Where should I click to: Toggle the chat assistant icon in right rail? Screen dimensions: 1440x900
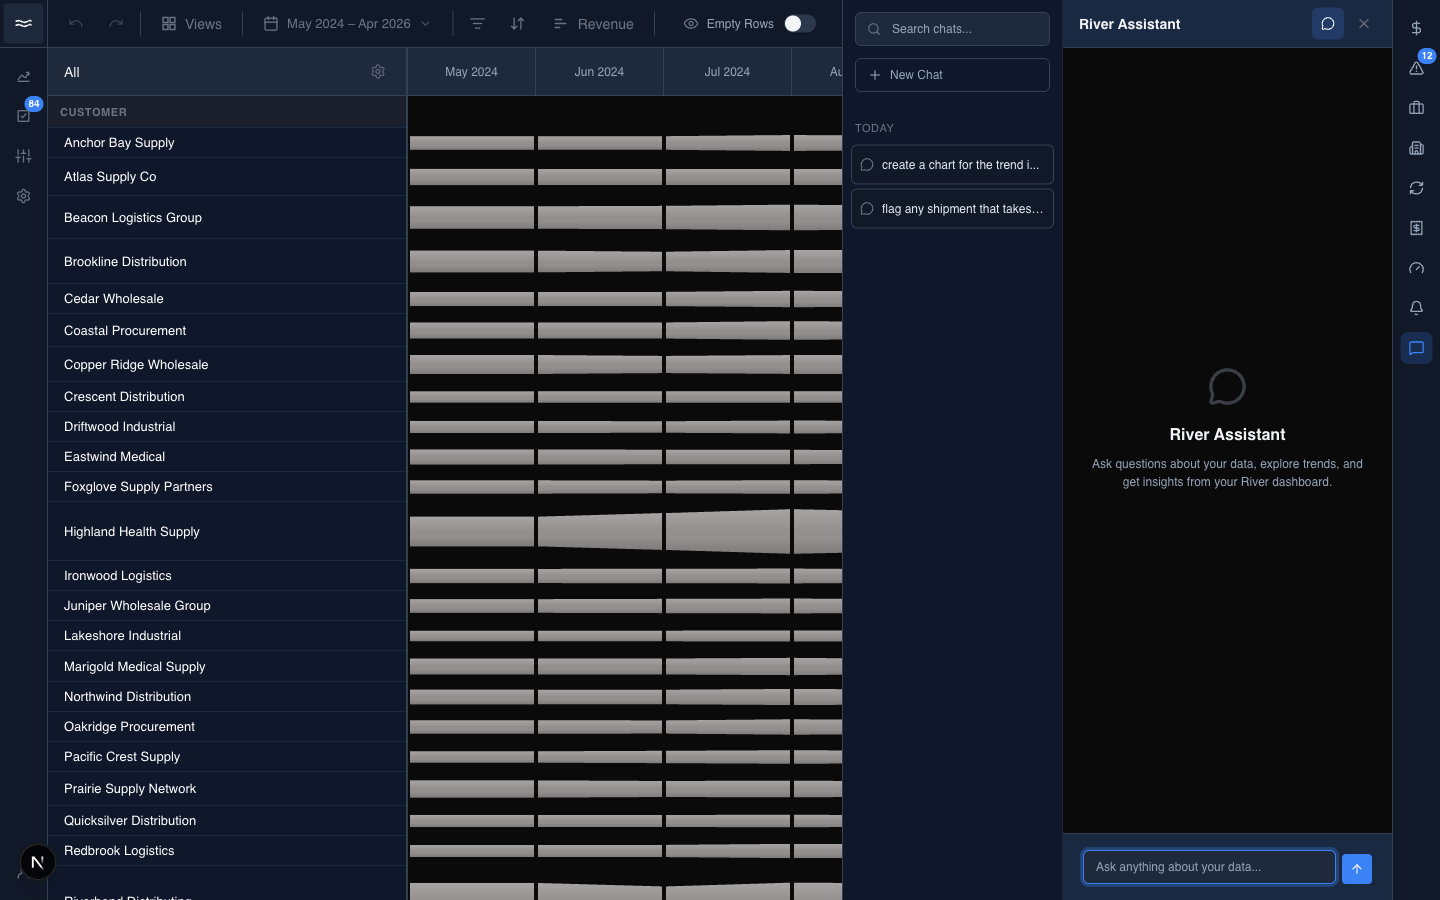[1416, 348]
